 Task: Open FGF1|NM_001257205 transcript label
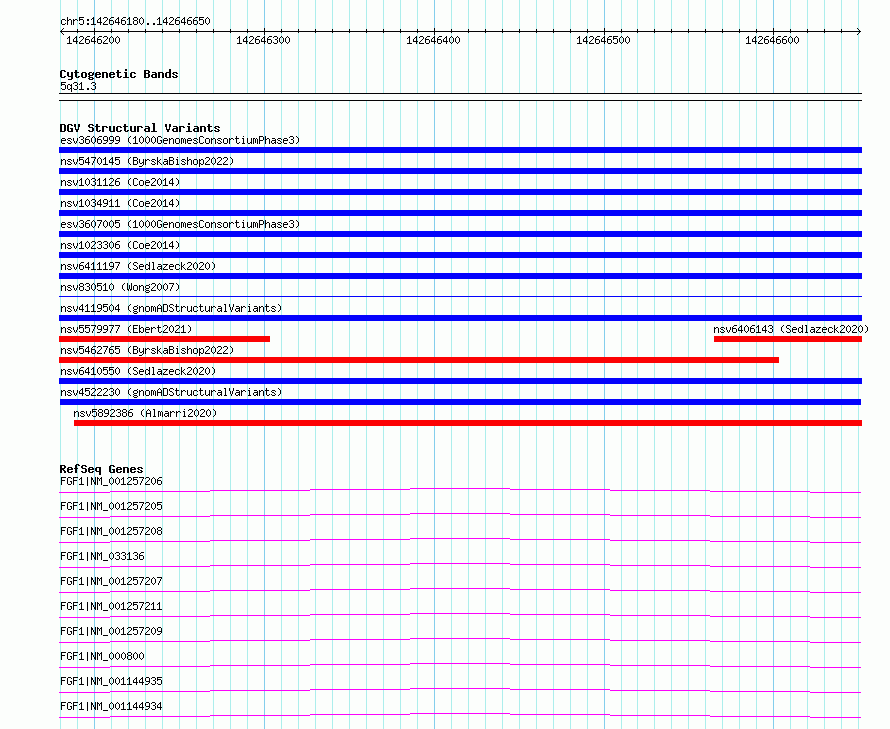(x=111, y=506)
